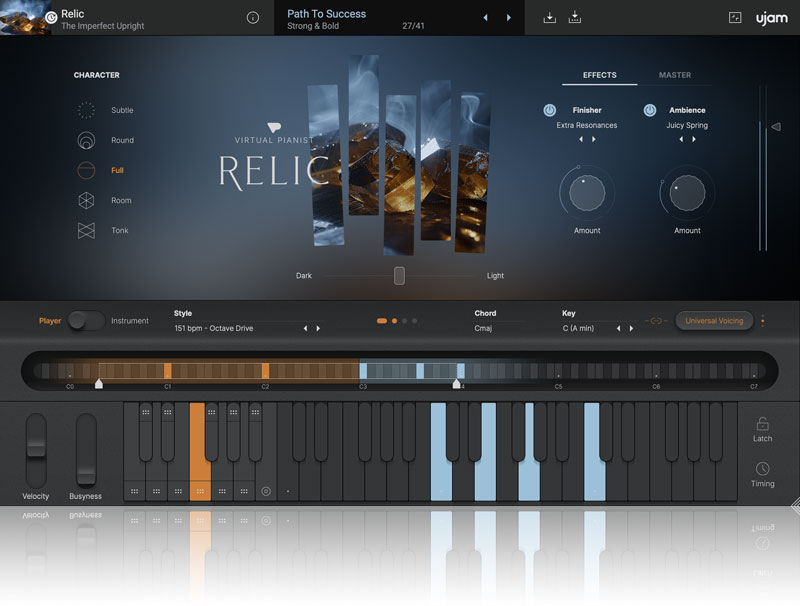Select the Subtle character icon

tap(87, 111)
